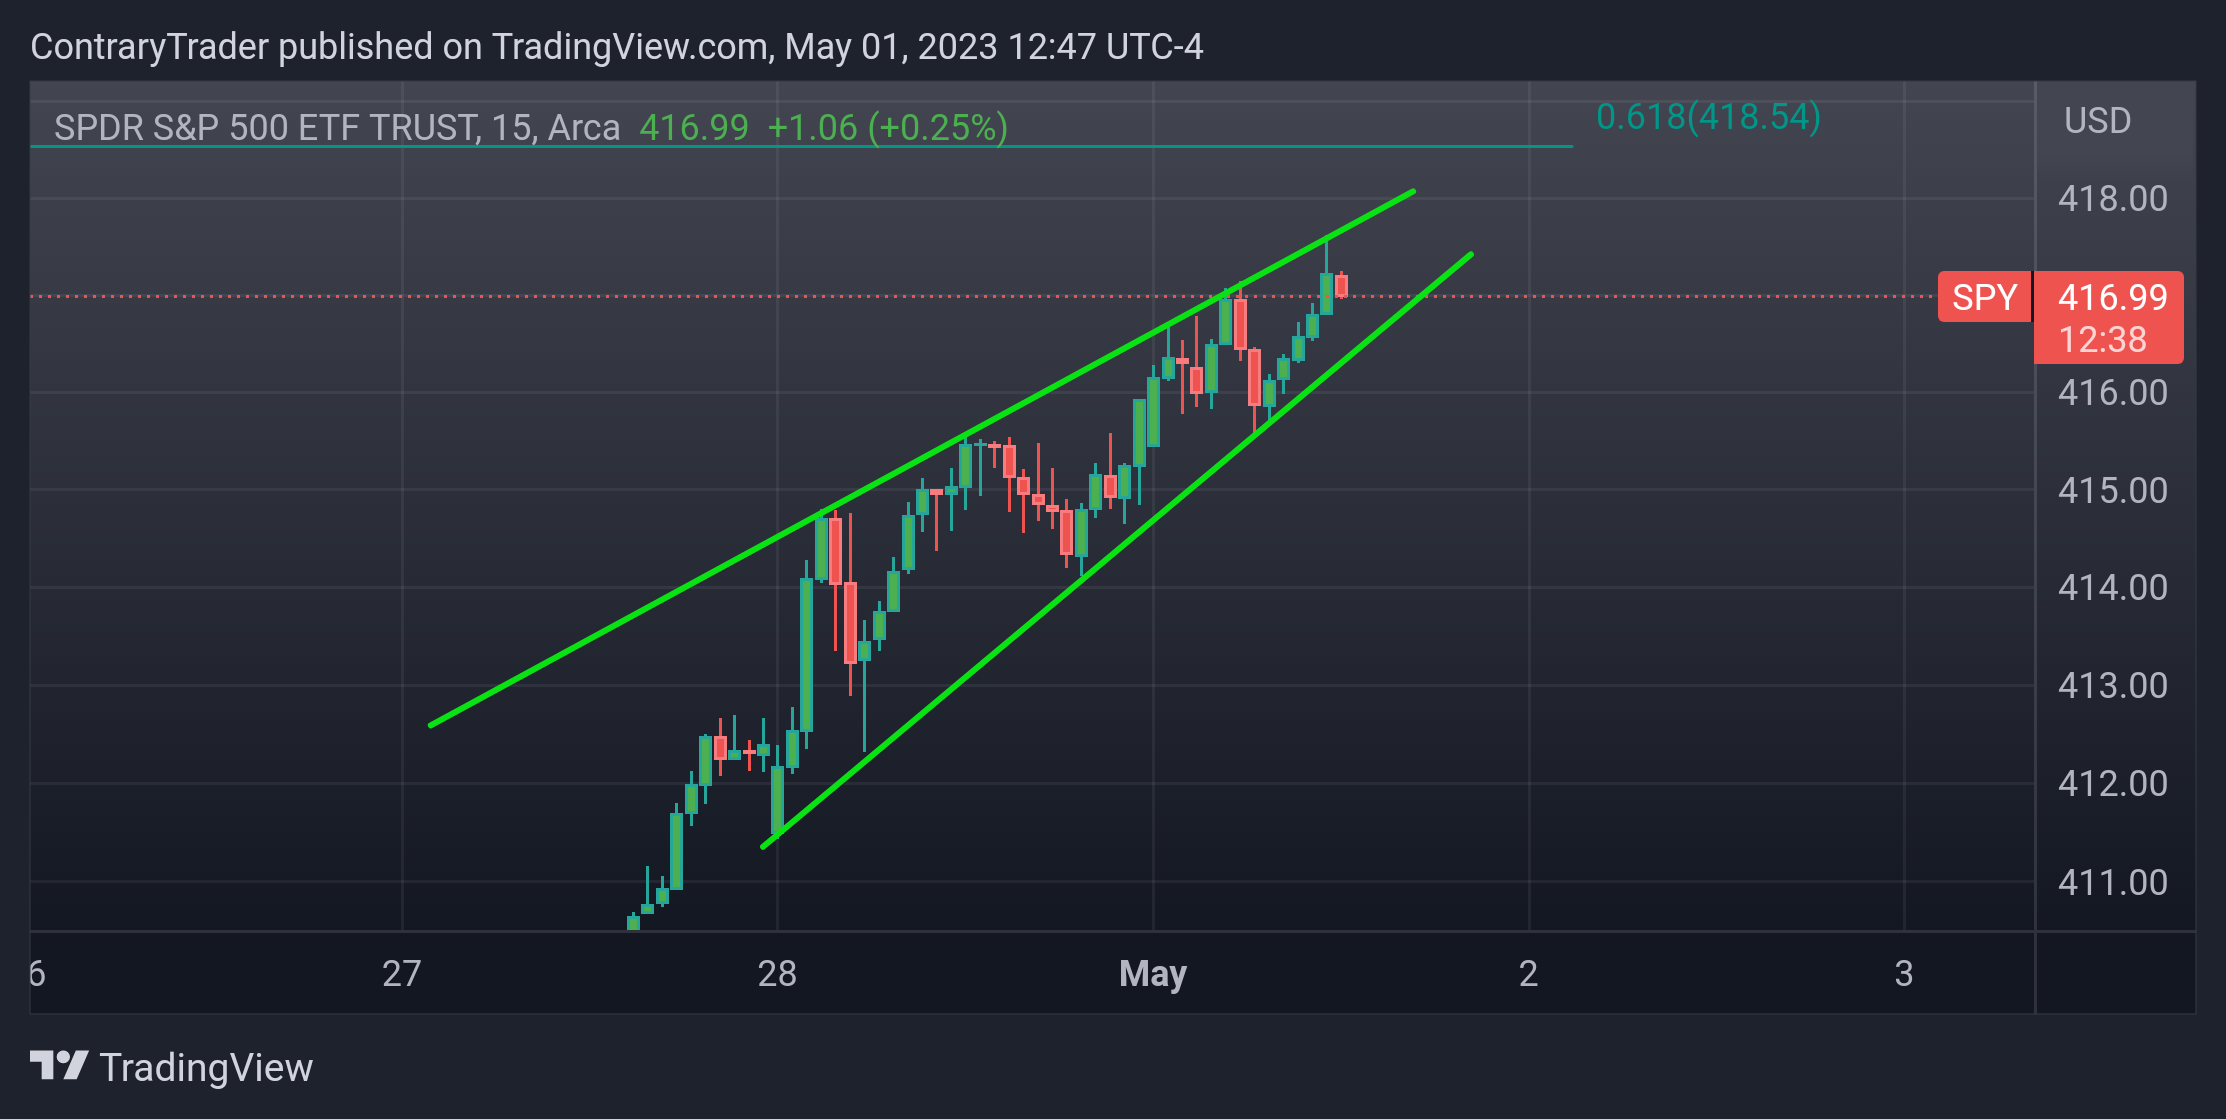The width and height of the screenshot is (2226, 1119).
Task: Click the 418.00 price axis label
Action: pyautogui.click(x=2112, y=198)
